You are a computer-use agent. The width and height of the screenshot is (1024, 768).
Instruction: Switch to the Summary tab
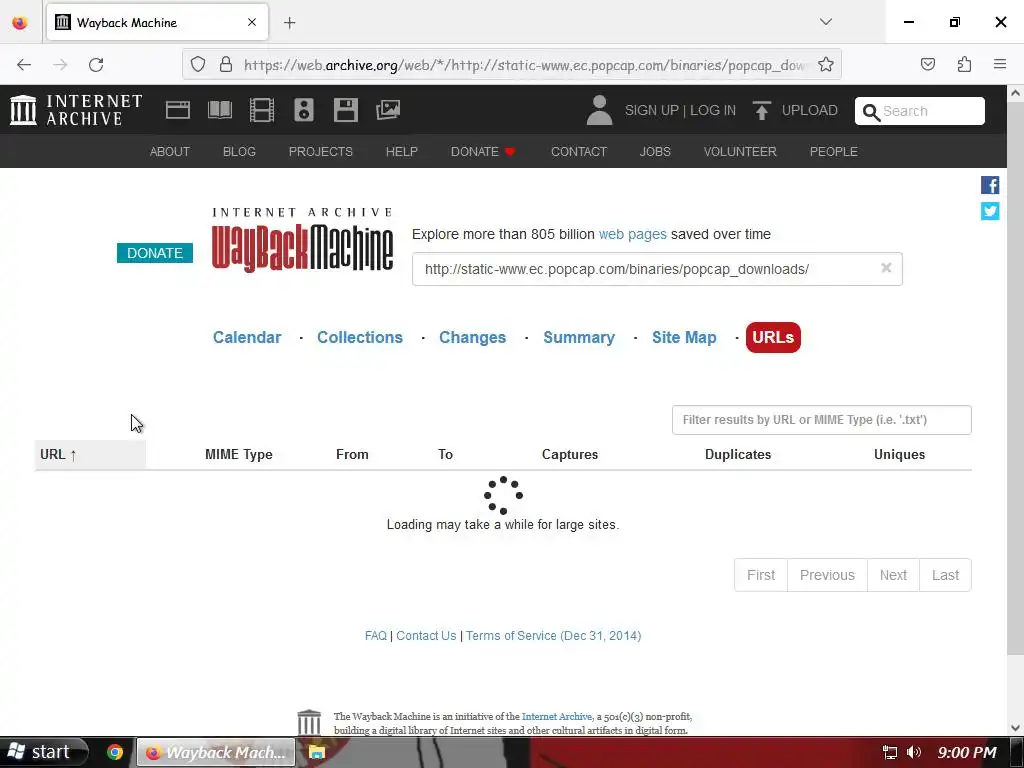(x=579, y=337)
